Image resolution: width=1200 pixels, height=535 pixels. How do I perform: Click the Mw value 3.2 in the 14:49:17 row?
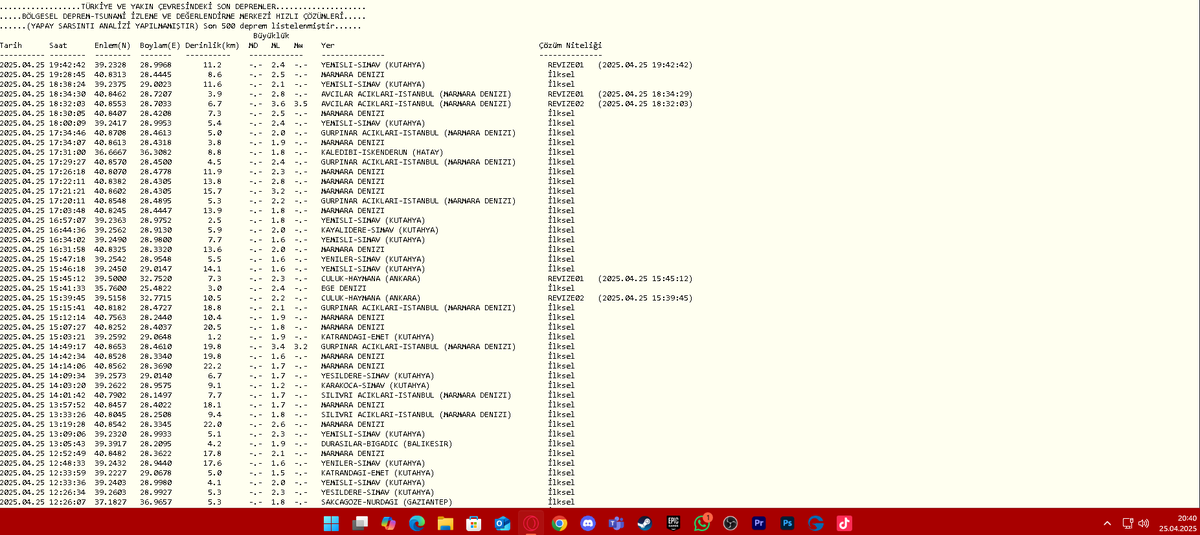point(299,347)
